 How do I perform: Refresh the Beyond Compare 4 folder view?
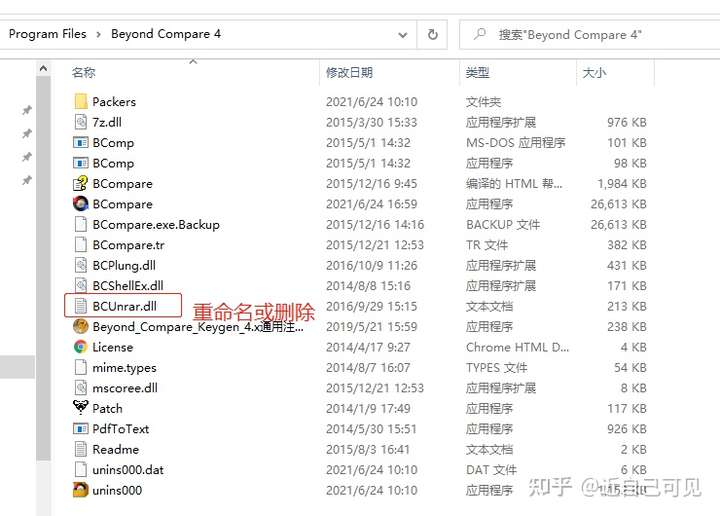pos(433,34)
